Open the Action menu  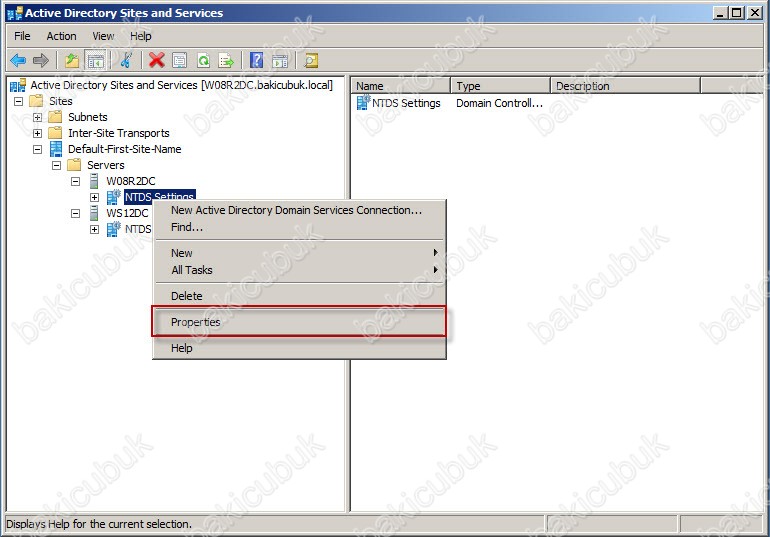61,36
